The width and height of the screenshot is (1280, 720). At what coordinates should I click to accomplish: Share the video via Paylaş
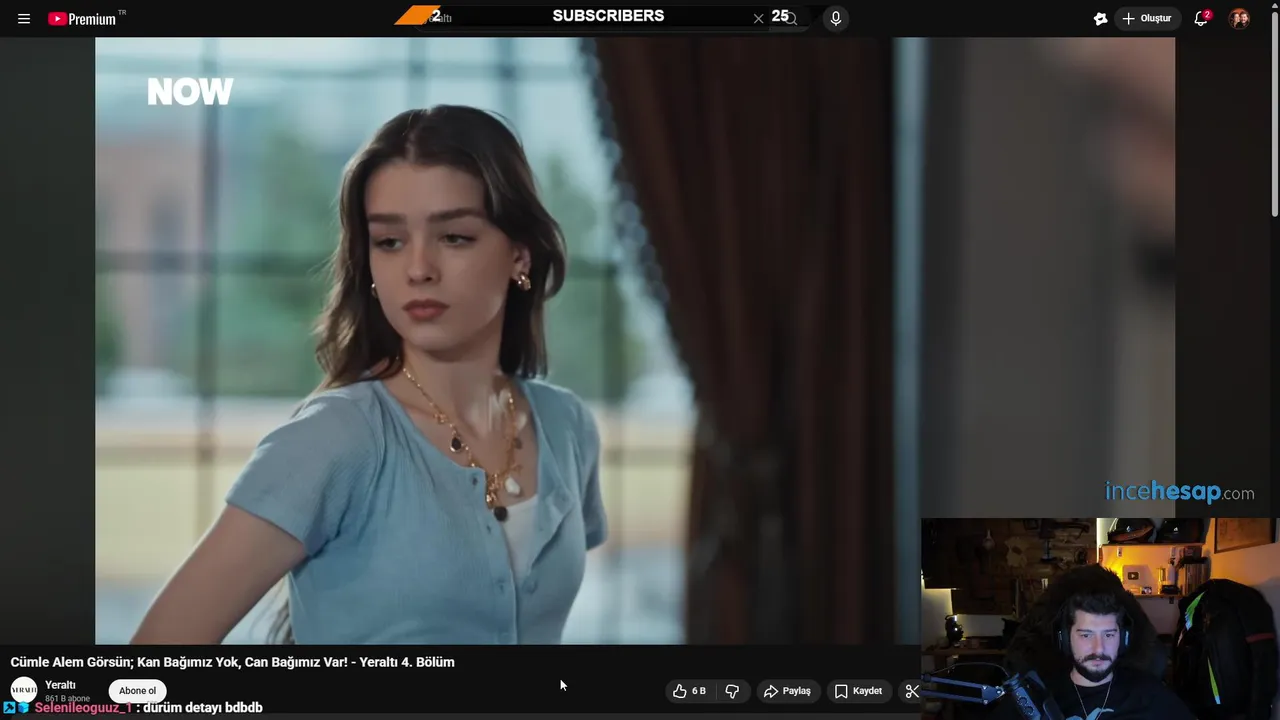point(787,691)
